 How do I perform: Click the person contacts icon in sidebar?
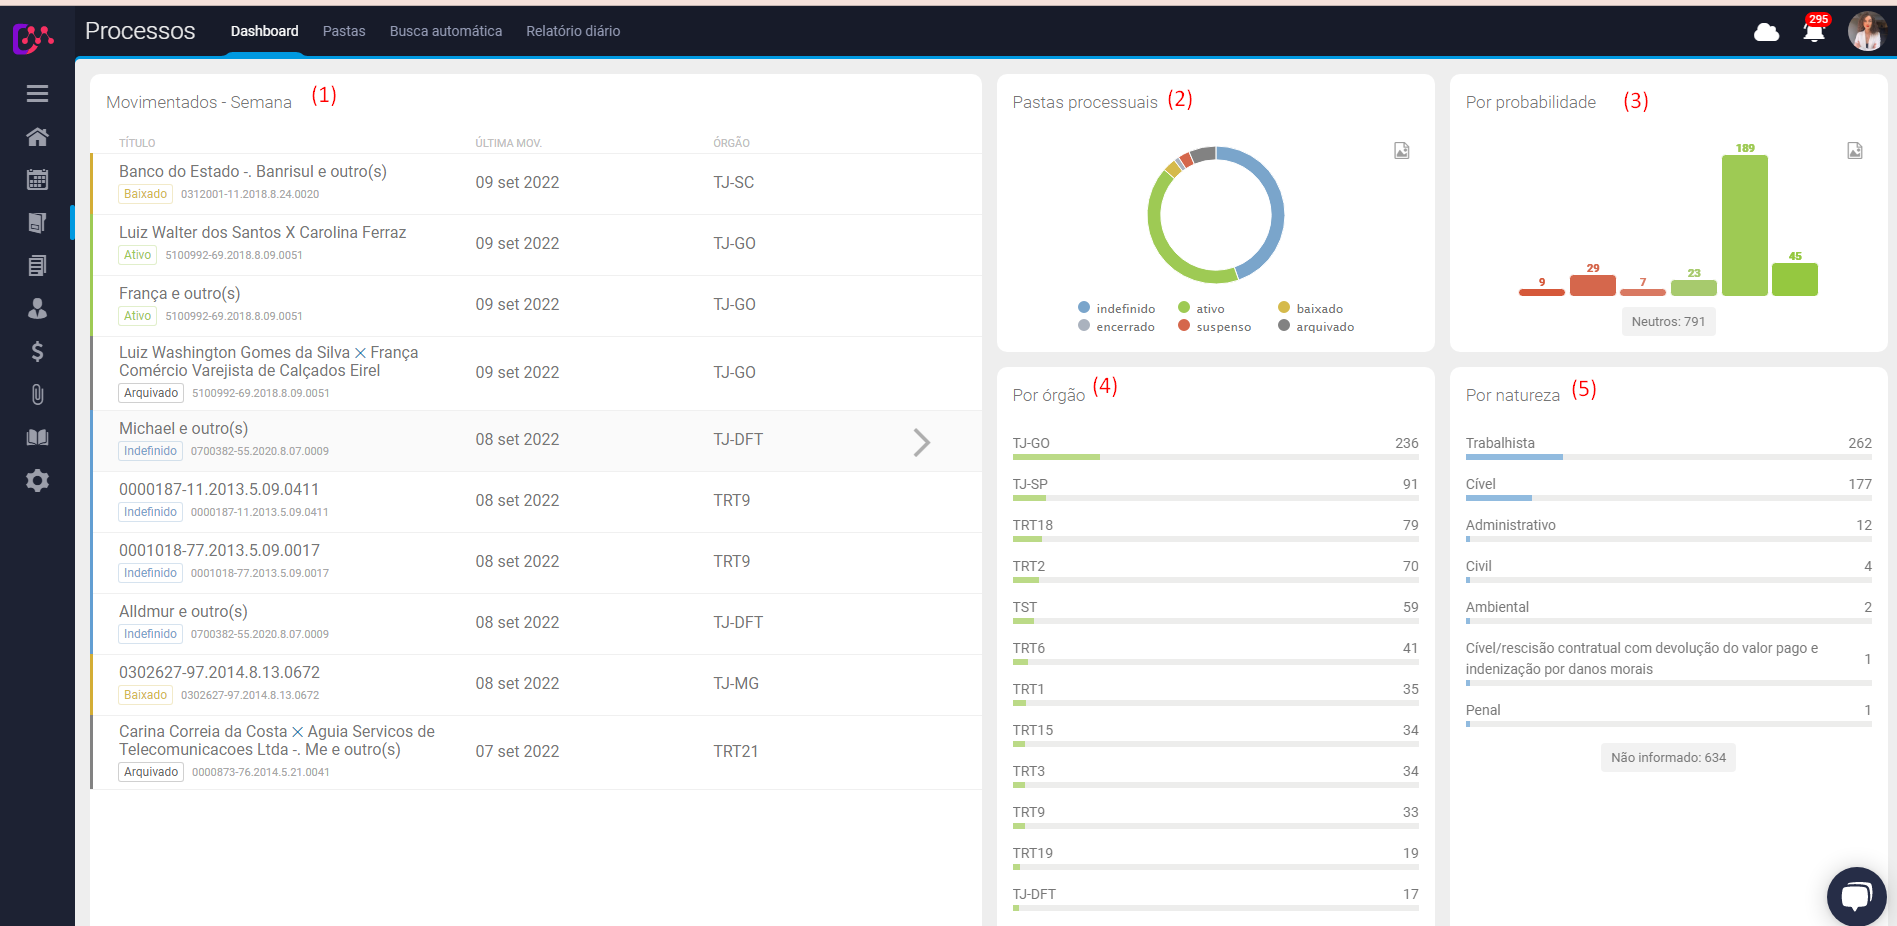37,309
